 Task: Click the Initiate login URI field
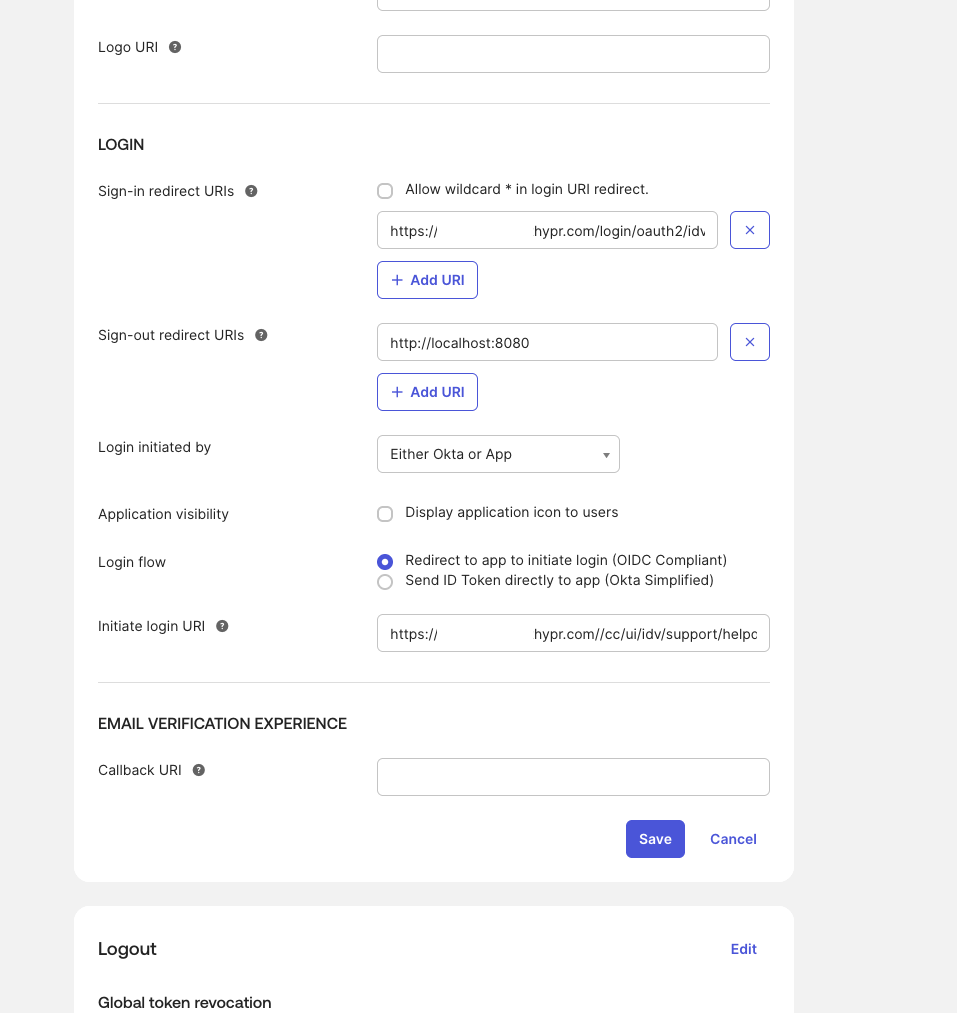pyautogui.click(x=573, y=633)
